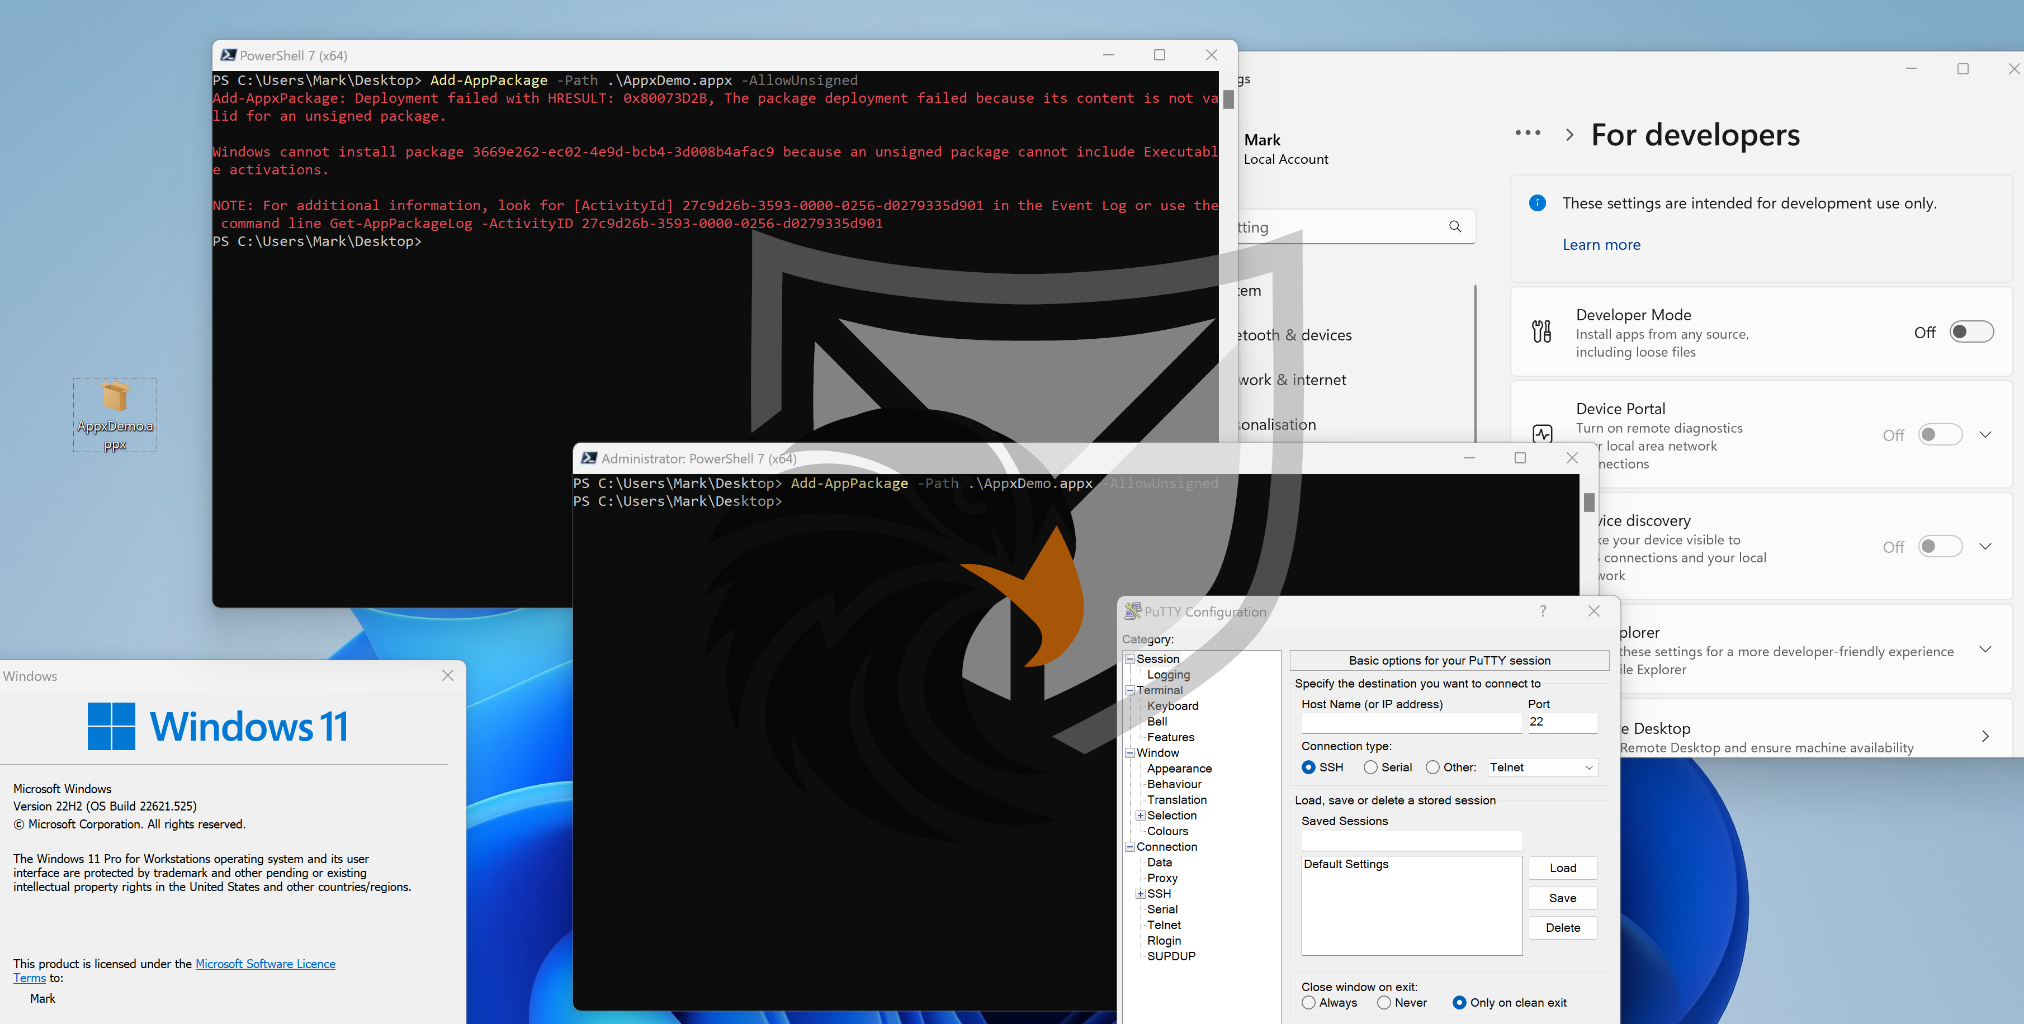The height and width of the screenshot is (1024, 2024).
Task: Click the Device Portal diagnostics icon
Action: (x=1542, y=434)
